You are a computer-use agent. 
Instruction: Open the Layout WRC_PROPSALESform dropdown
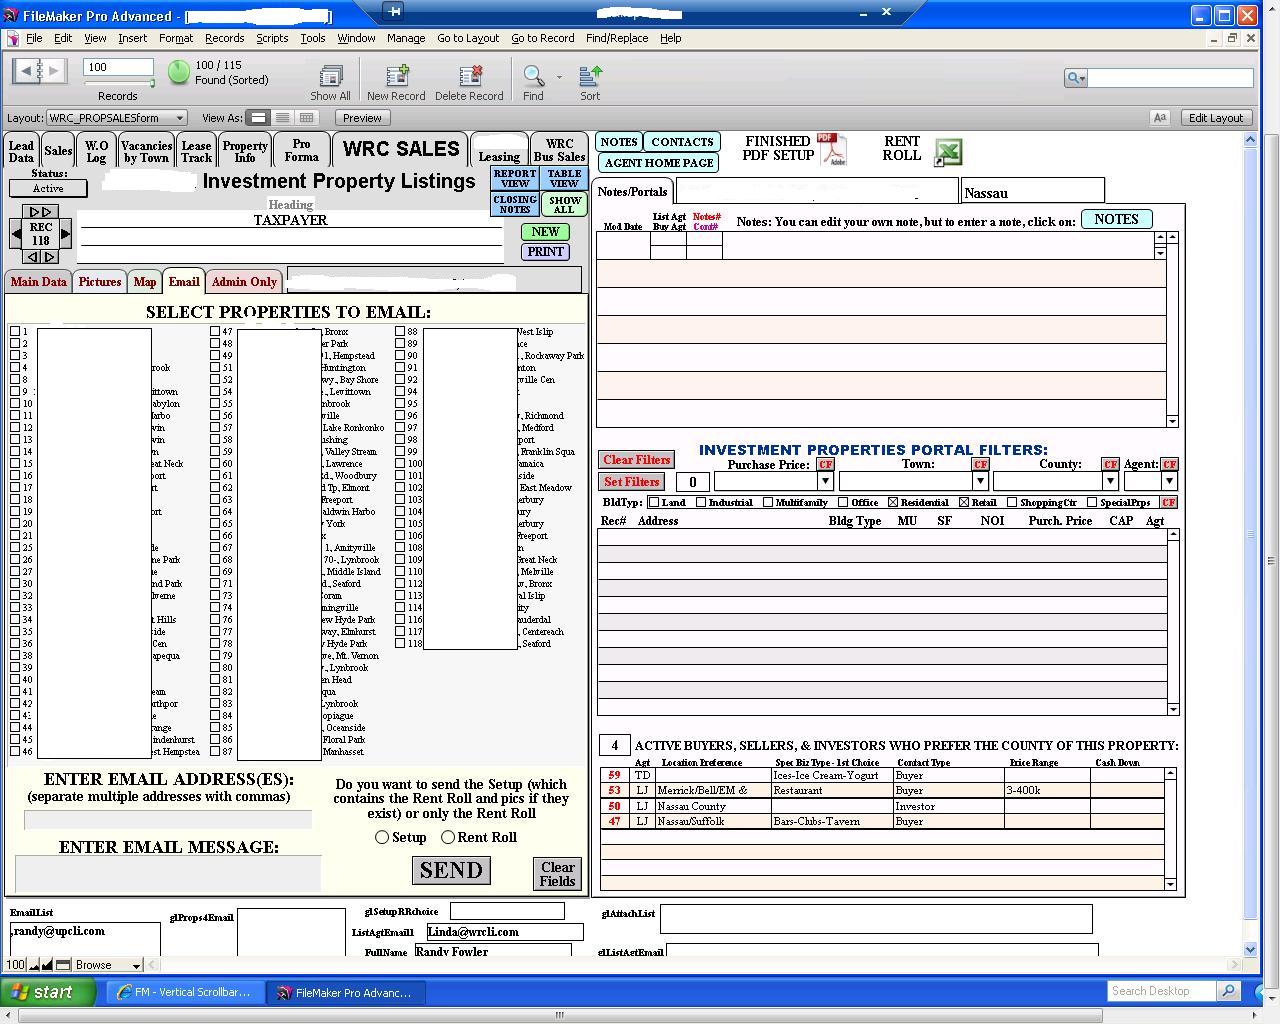[116, 118]
